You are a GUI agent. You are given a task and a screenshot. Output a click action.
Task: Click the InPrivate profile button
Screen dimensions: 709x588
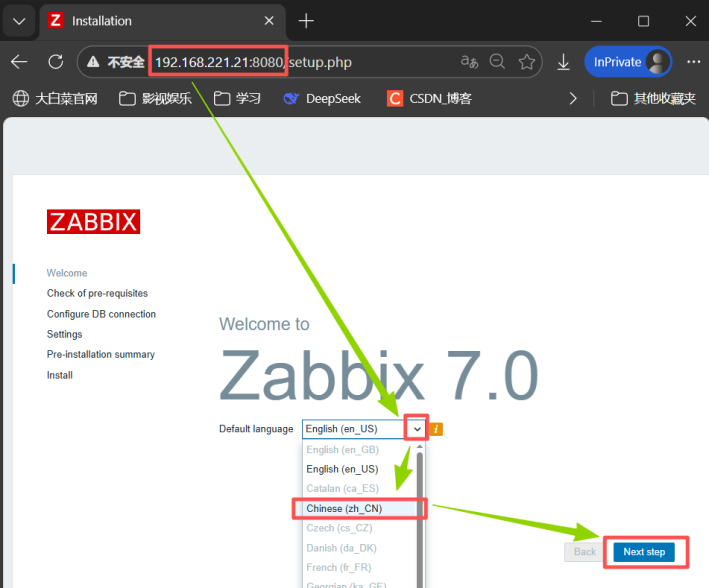[628, 62]
